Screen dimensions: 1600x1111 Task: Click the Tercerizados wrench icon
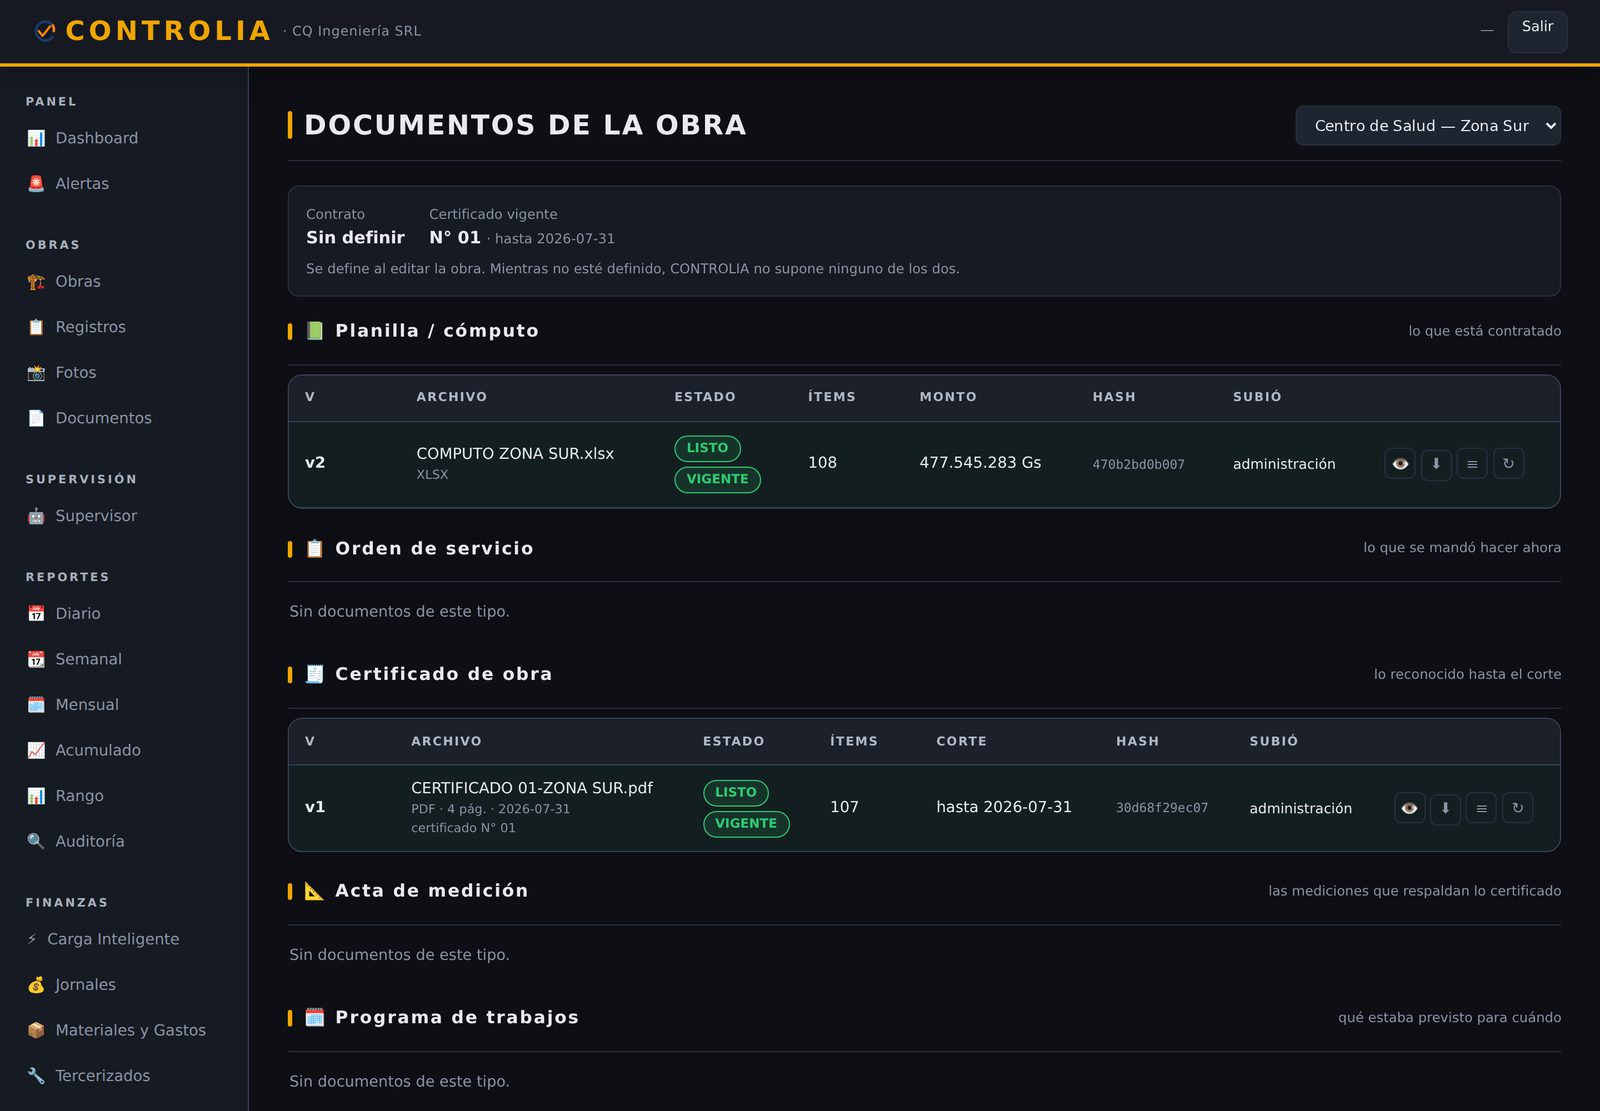(36, 1076)
